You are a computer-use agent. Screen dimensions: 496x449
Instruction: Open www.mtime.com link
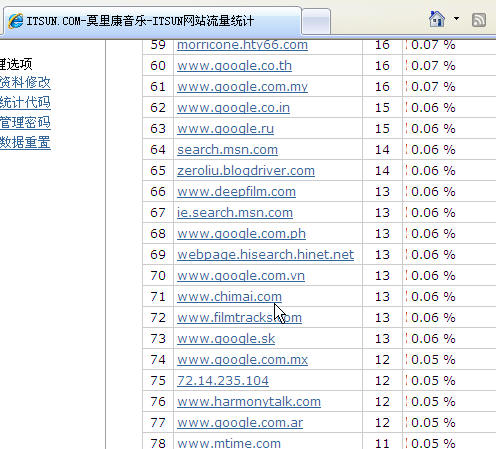point(229,443)
